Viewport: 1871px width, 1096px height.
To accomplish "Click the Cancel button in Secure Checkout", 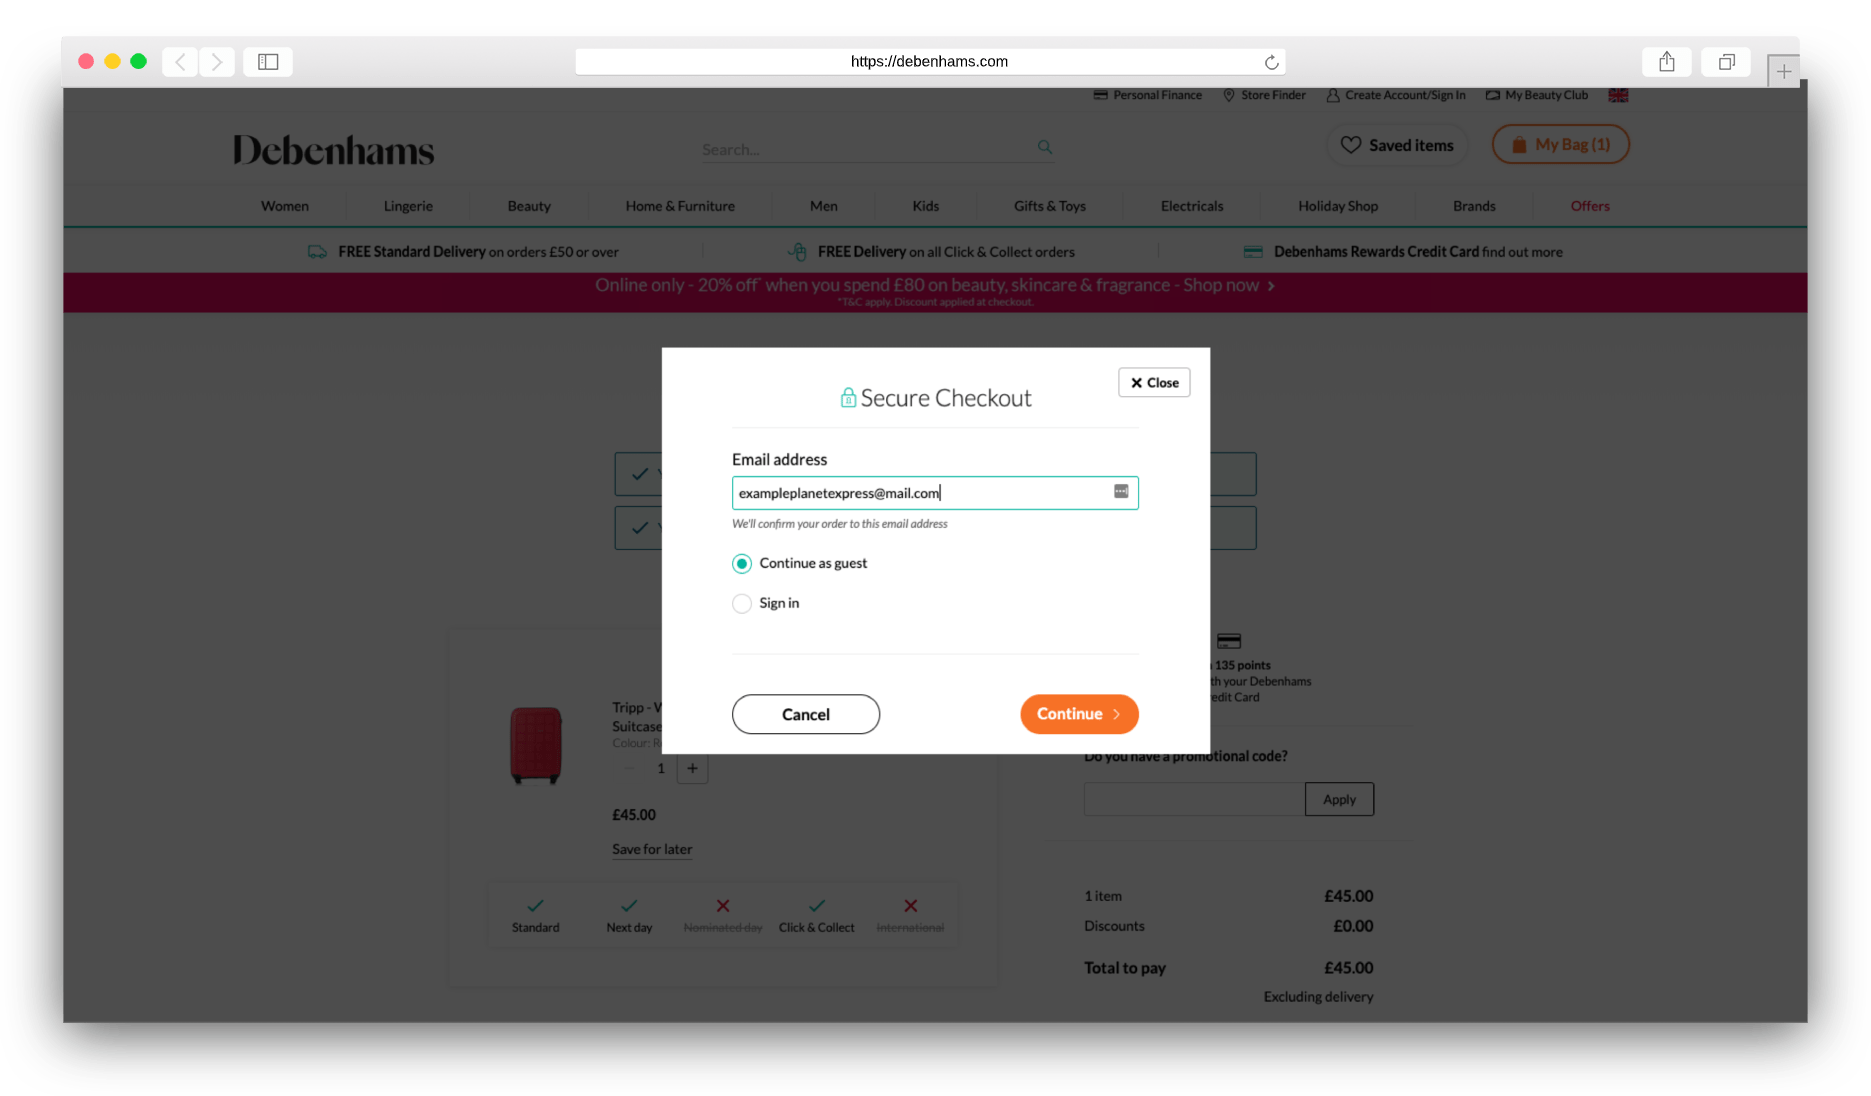I will click(805, 714).
